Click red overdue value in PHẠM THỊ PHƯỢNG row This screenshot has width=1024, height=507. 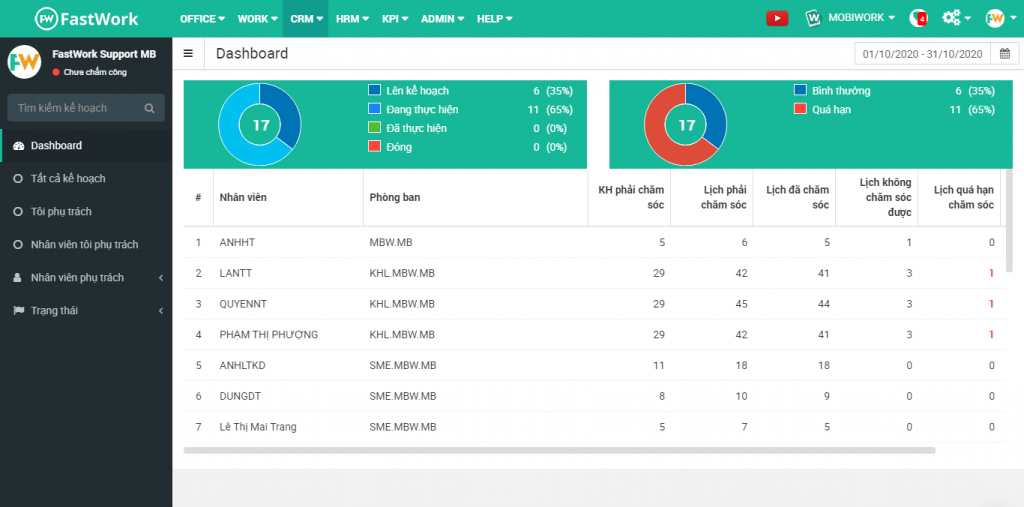click(991, 335)
